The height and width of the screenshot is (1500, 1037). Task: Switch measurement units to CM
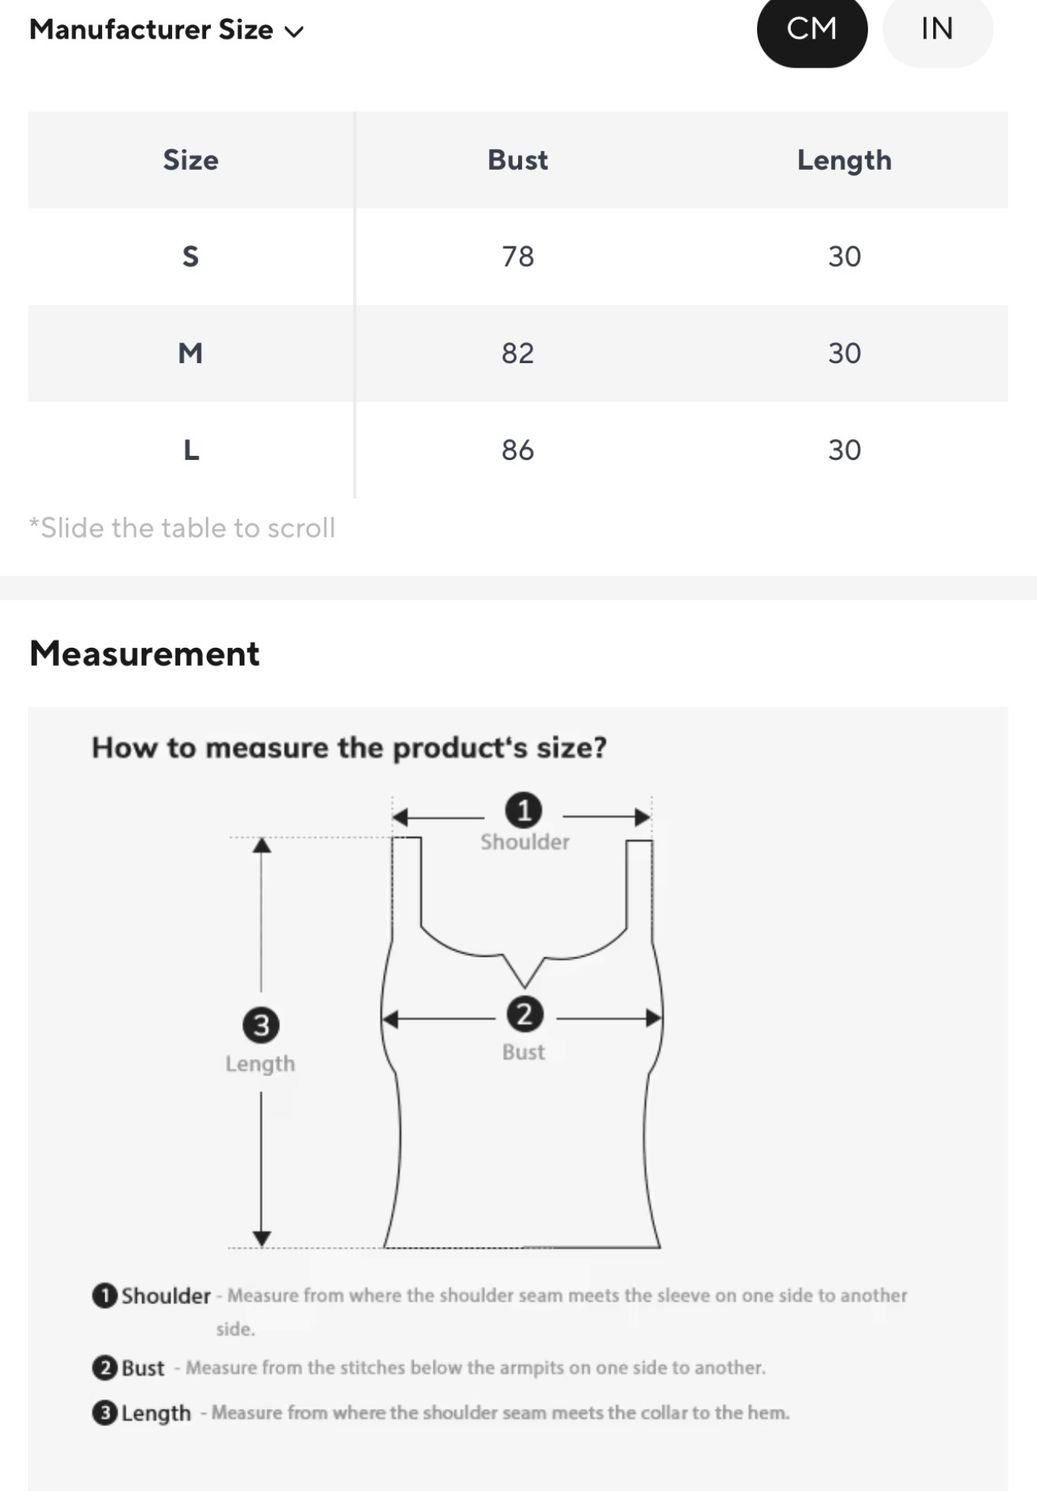812,29
